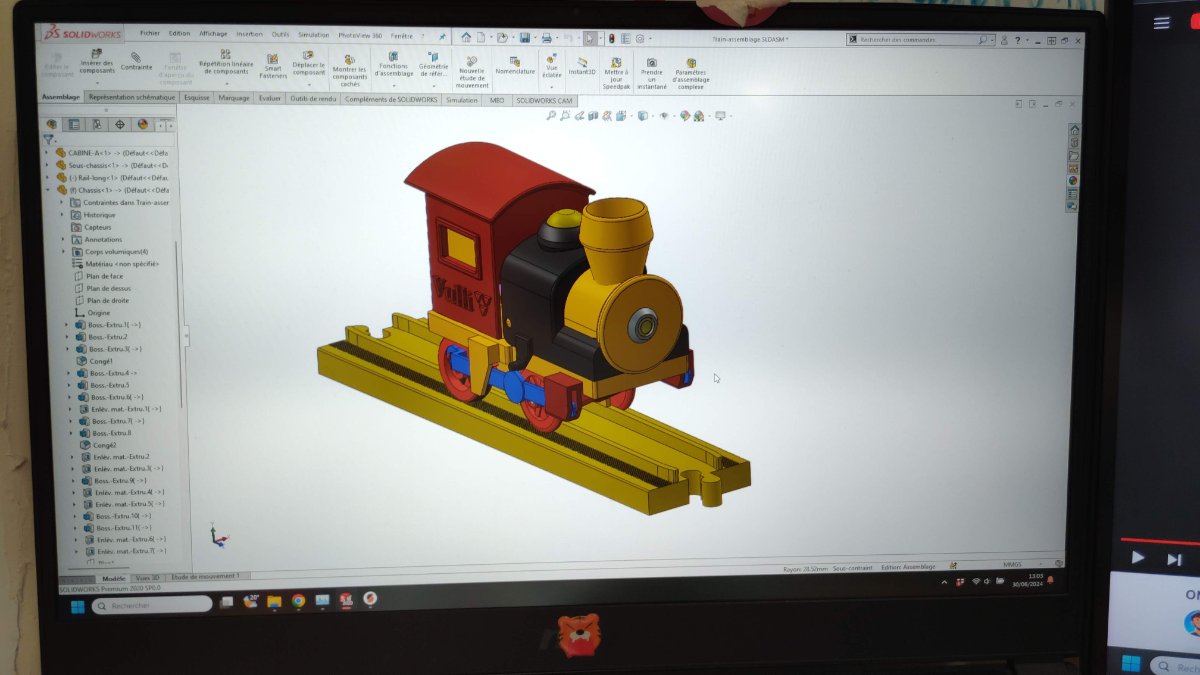This screenshot has width=1200, height=675.
Task: Open Fonctions d'assemblage tool
Action: (x=393, y=64)
